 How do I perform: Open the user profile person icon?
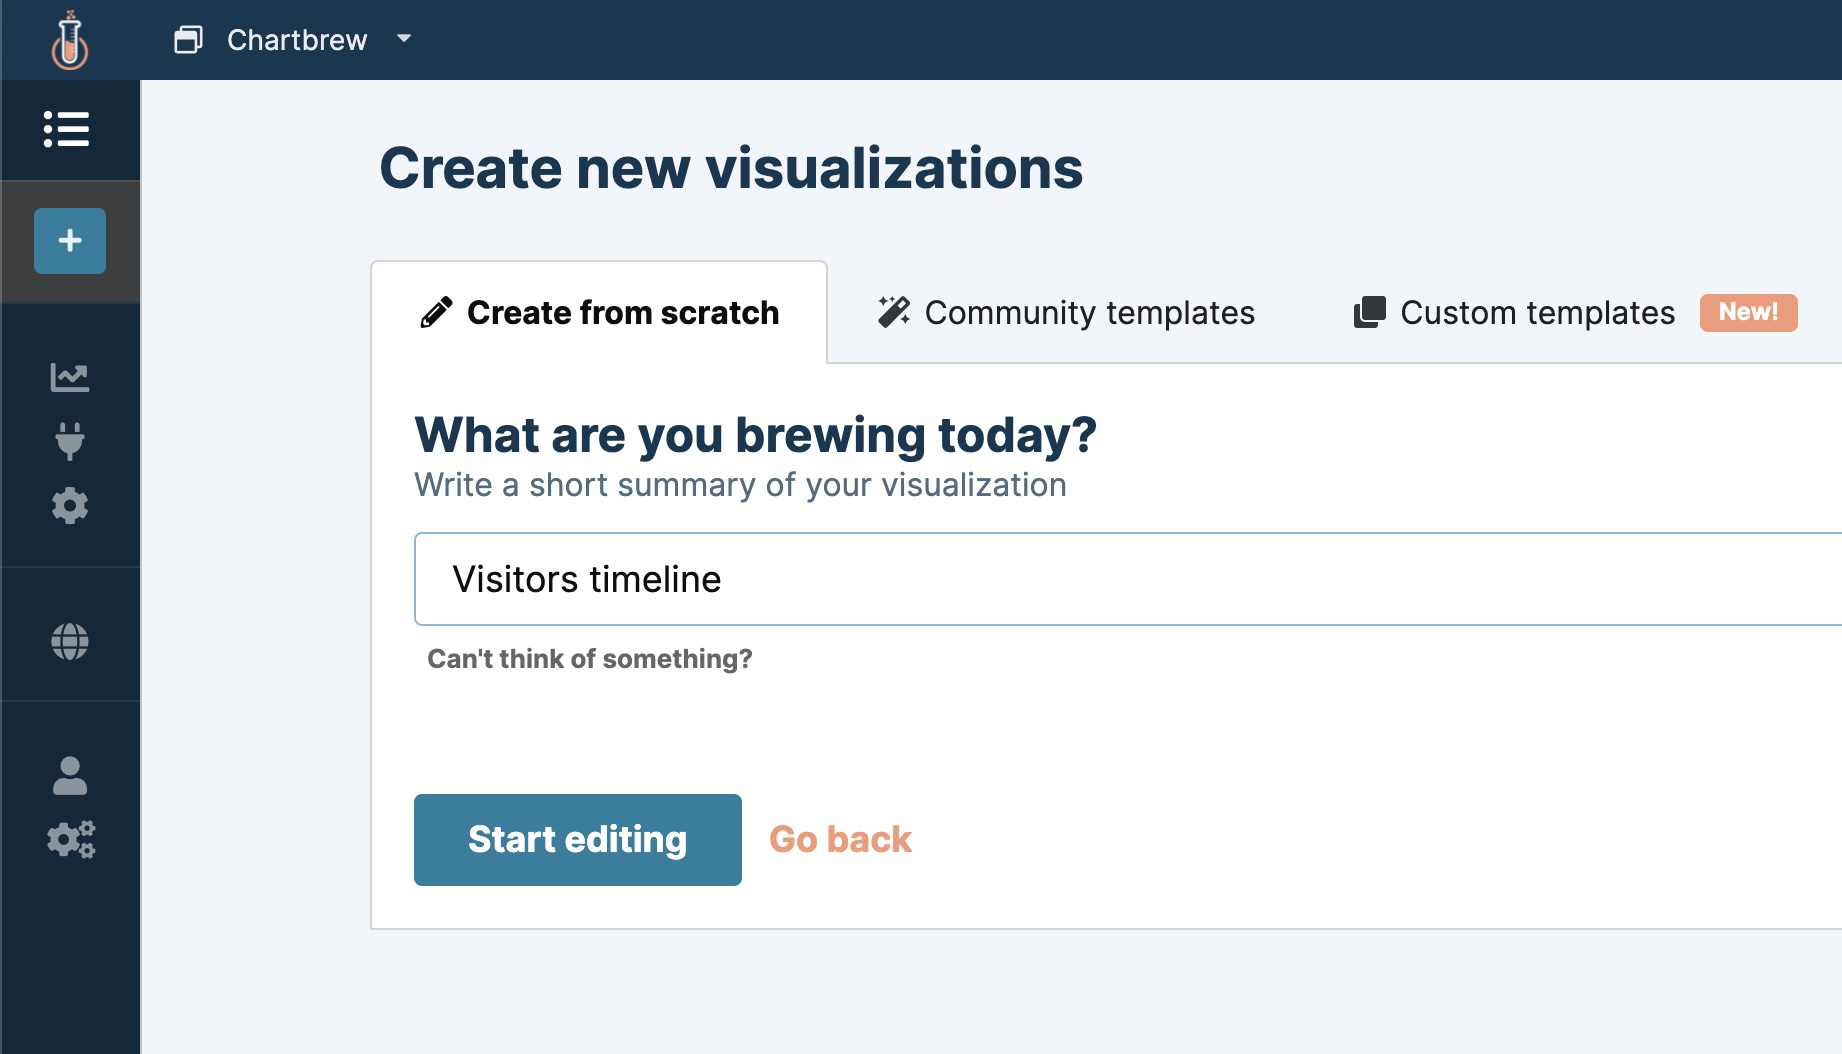coord(70,776)
